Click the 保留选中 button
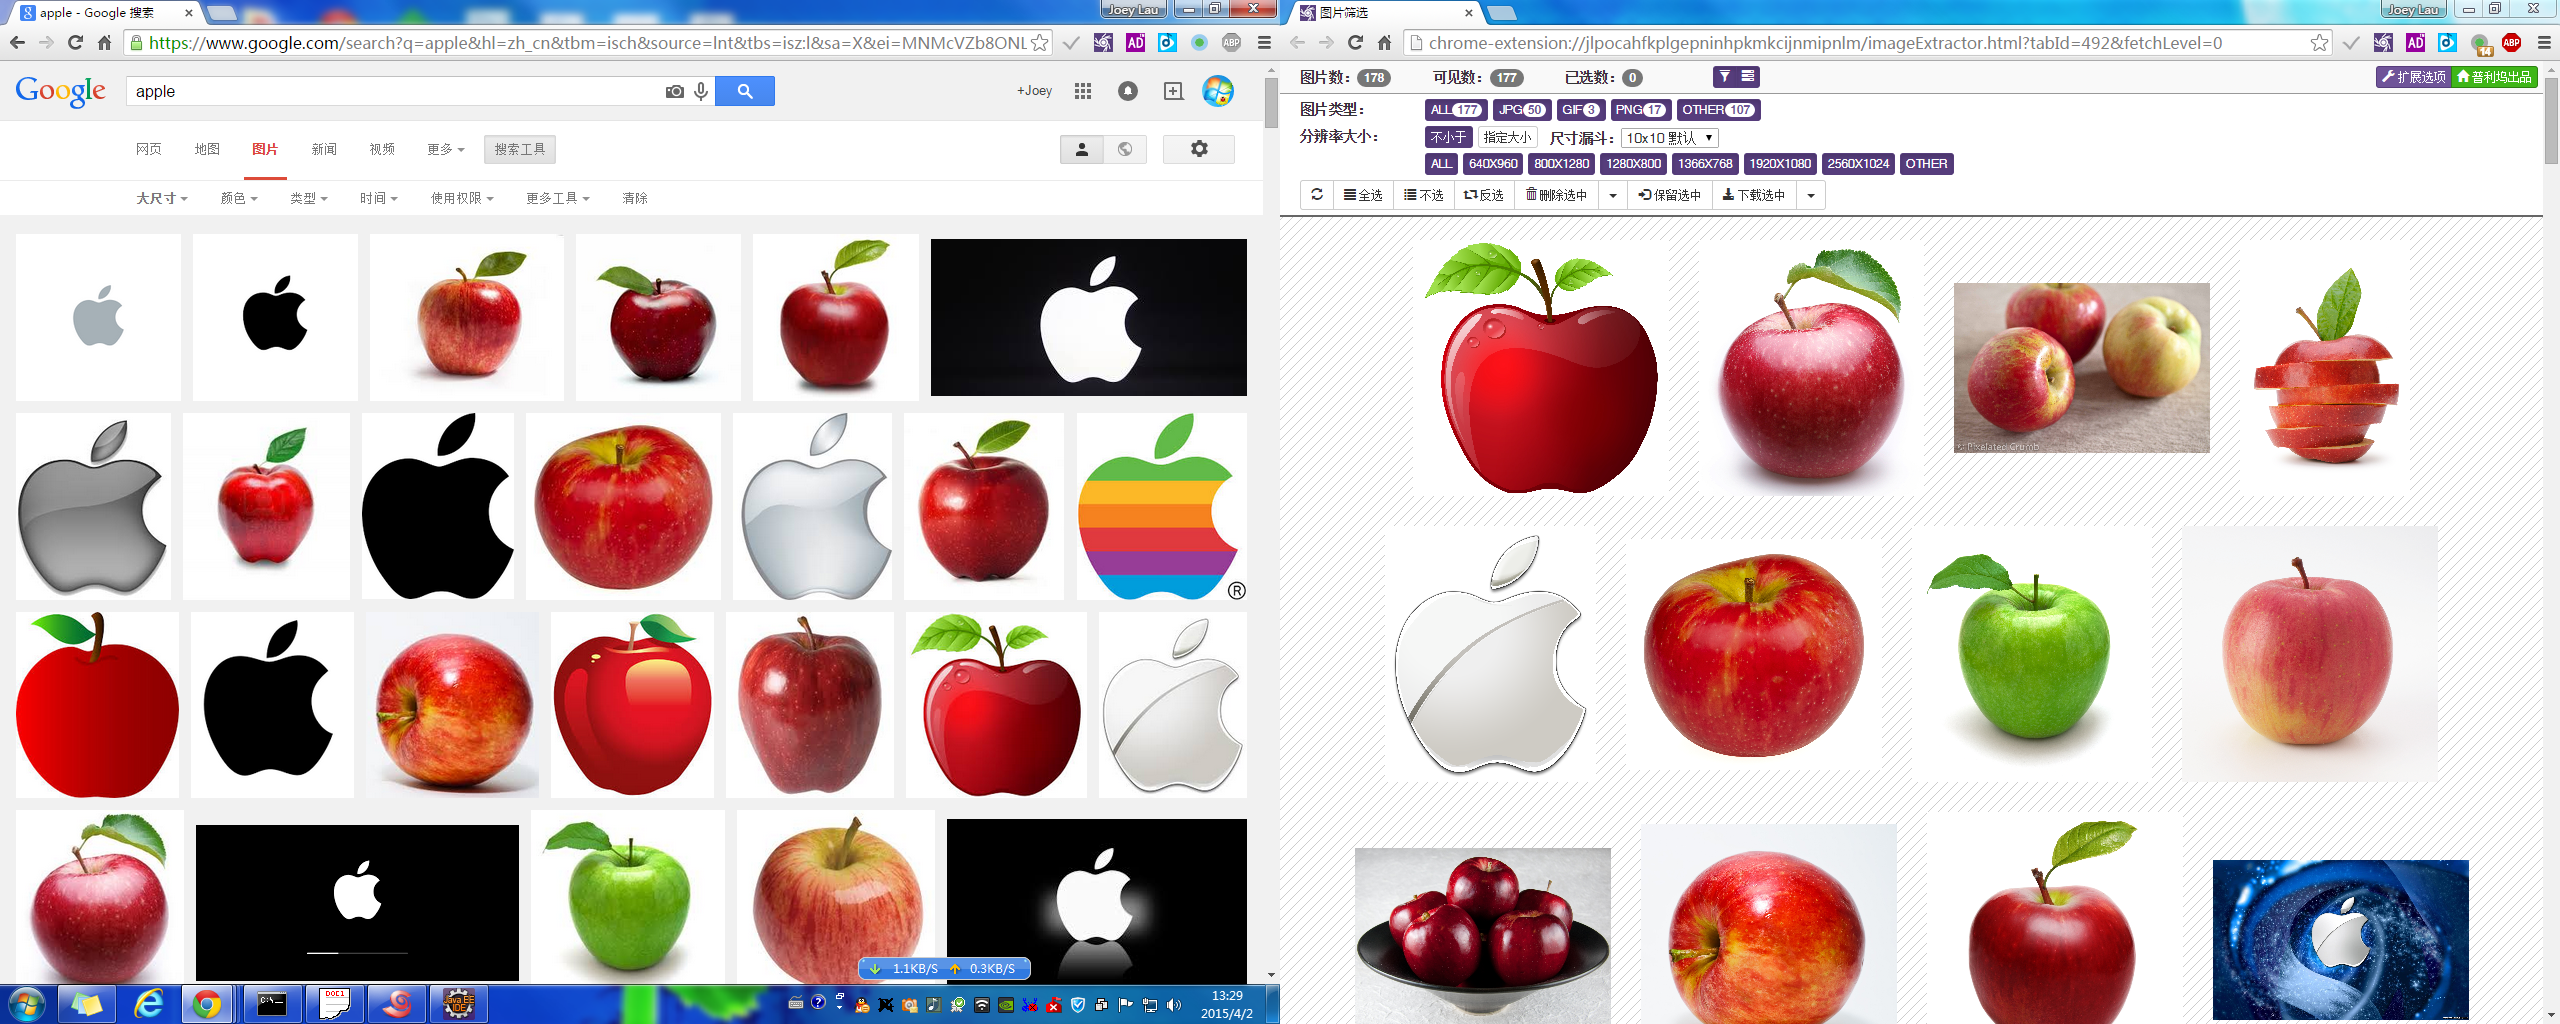Screen dimensions: 2560x1024 coord(1669,195)
